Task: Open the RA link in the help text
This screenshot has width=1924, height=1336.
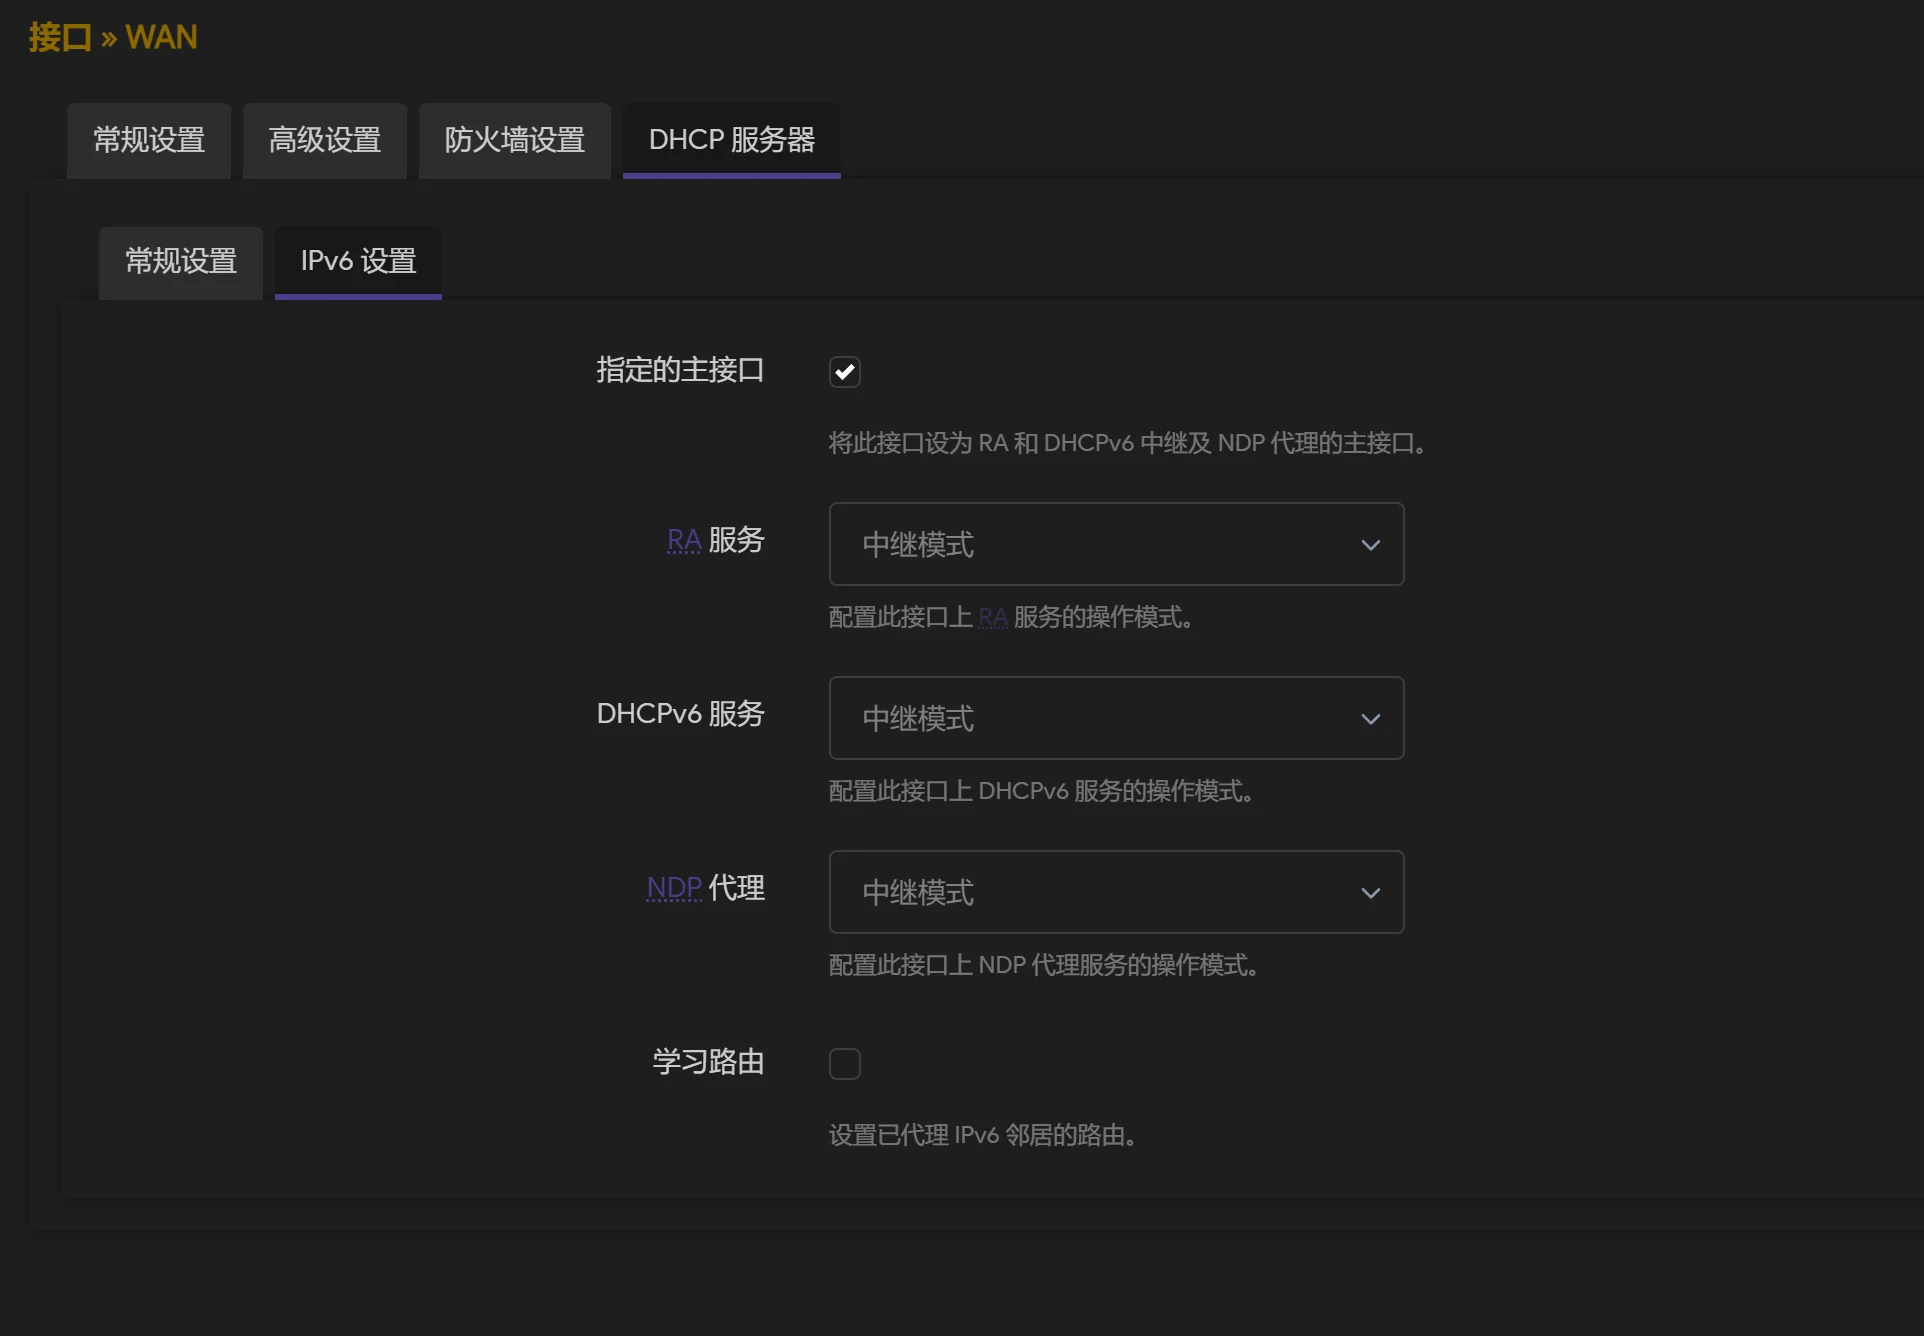Action: pos(992,618)
